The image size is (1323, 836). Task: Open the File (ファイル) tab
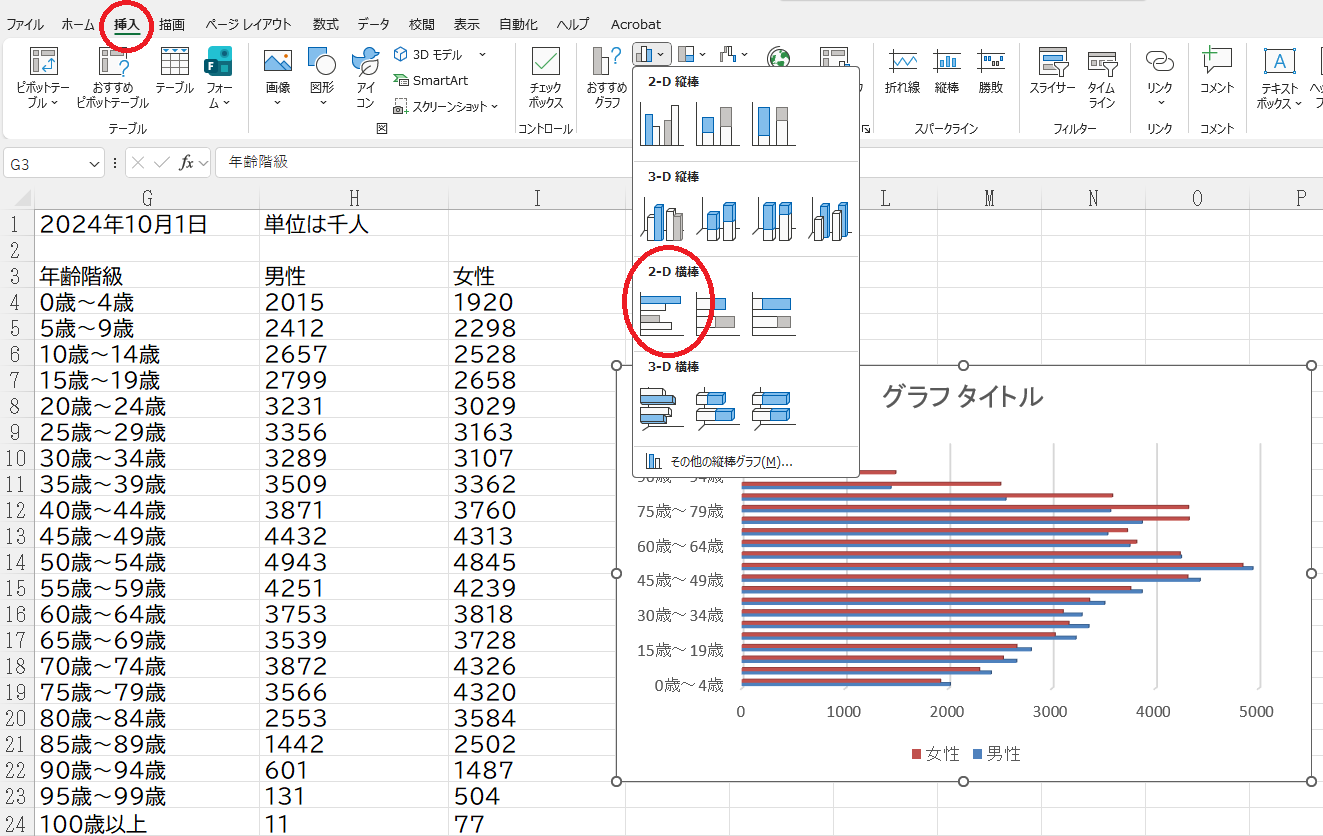pyautogui.click(x=25, y=24)
